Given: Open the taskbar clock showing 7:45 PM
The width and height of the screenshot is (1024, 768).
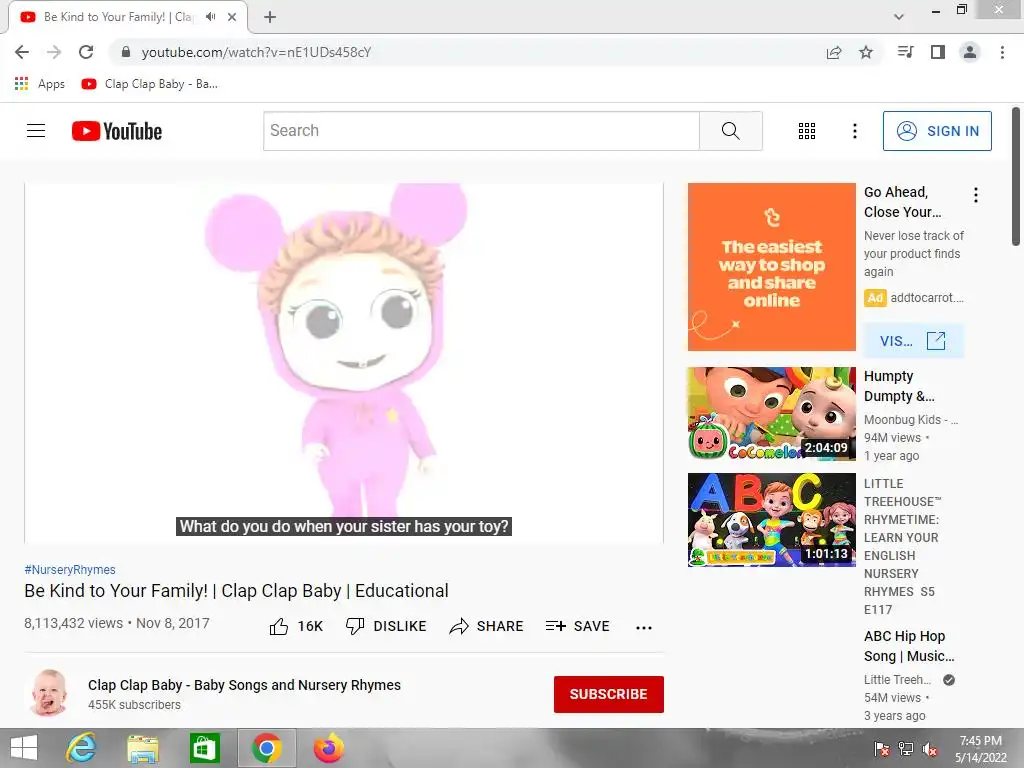Looking at the screenshot, I should click(x=980, y=749).
